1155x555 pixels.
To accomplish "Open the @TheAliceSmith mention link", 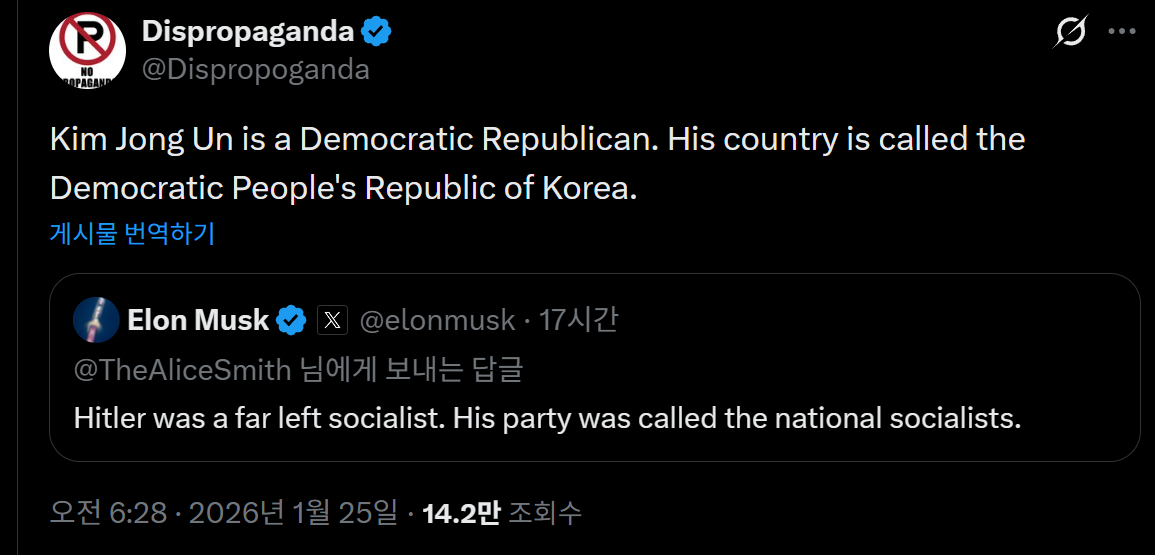I will tap(182, 369).
